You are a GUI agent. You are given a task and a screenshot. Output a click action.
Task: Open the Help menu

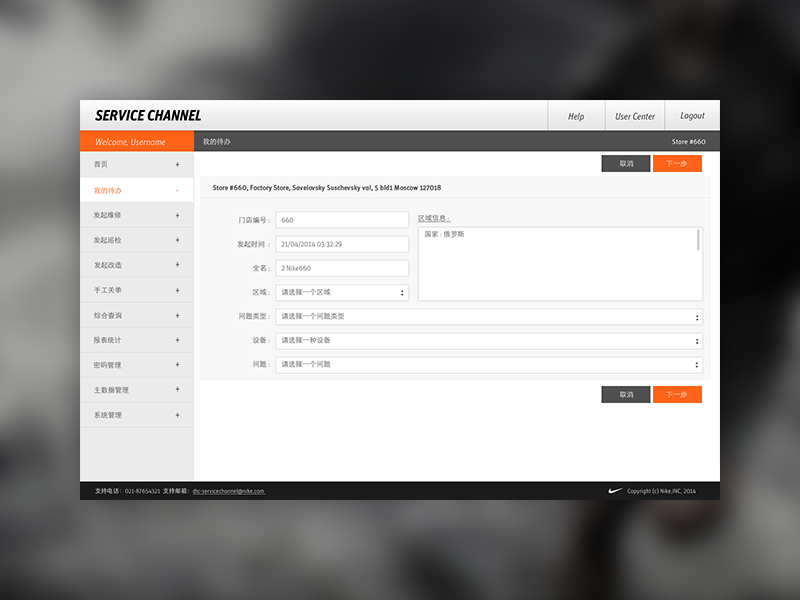click(x=576, y=115)
